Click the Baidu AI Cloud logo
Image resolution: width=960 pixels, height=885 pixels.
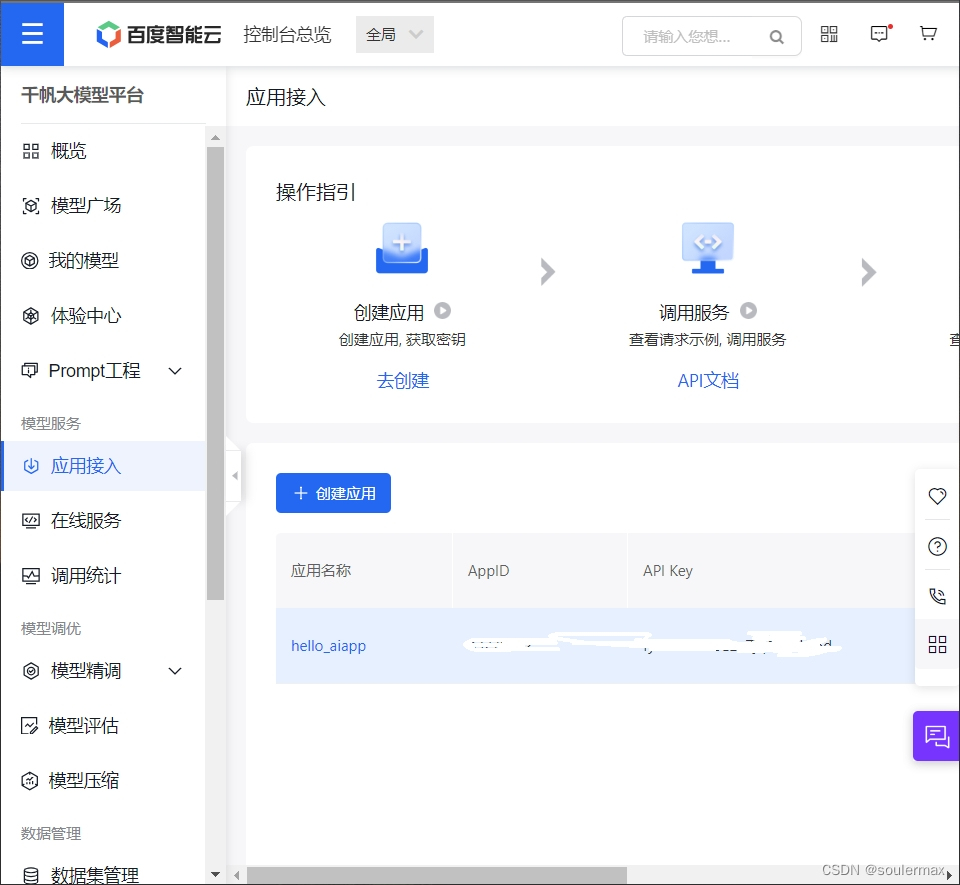click(x=159, y=34)
